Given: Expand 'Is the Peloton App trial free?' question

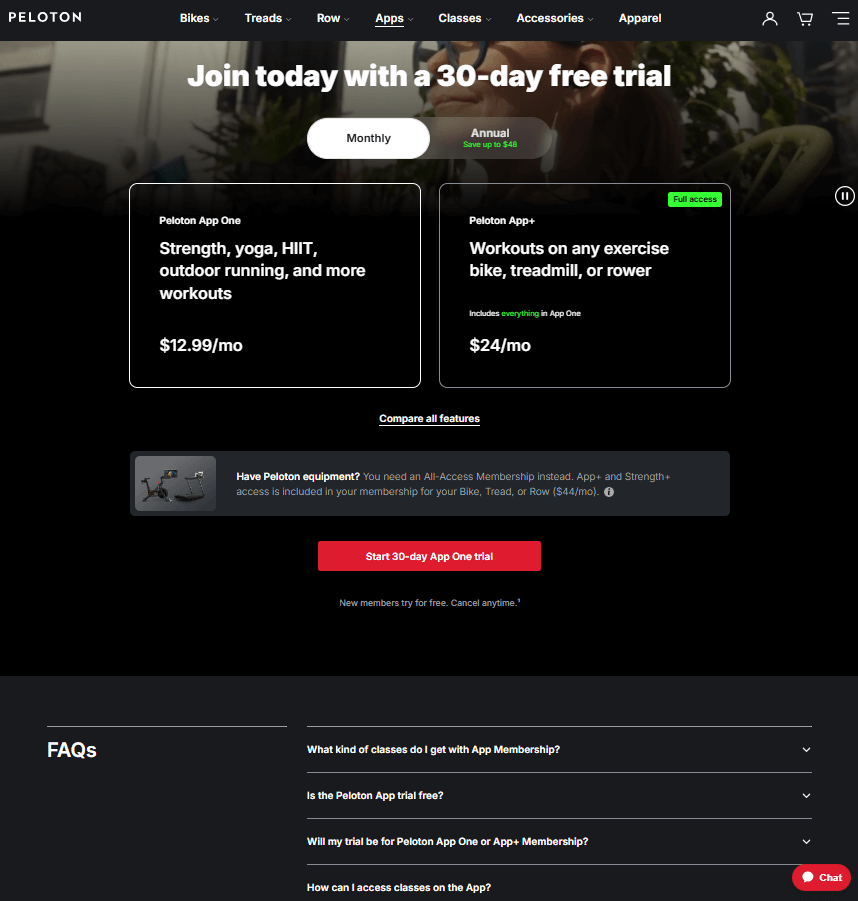Looking at the screenshot, I should coord(559,795).
